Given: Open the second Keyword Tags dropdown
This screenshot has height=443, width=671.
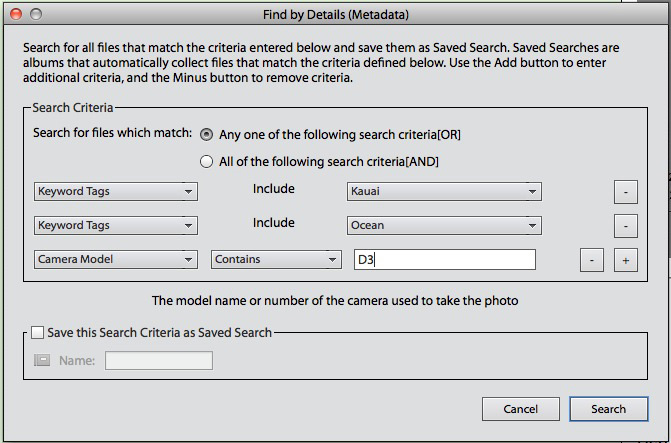Looking at the screenshot, I should pyautogui.click(x=116, y=226).
